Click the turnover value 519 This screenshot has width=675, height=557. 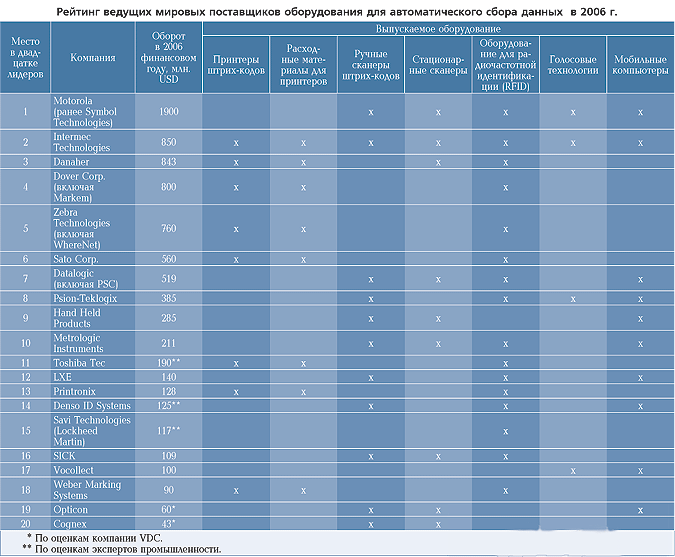169,278
